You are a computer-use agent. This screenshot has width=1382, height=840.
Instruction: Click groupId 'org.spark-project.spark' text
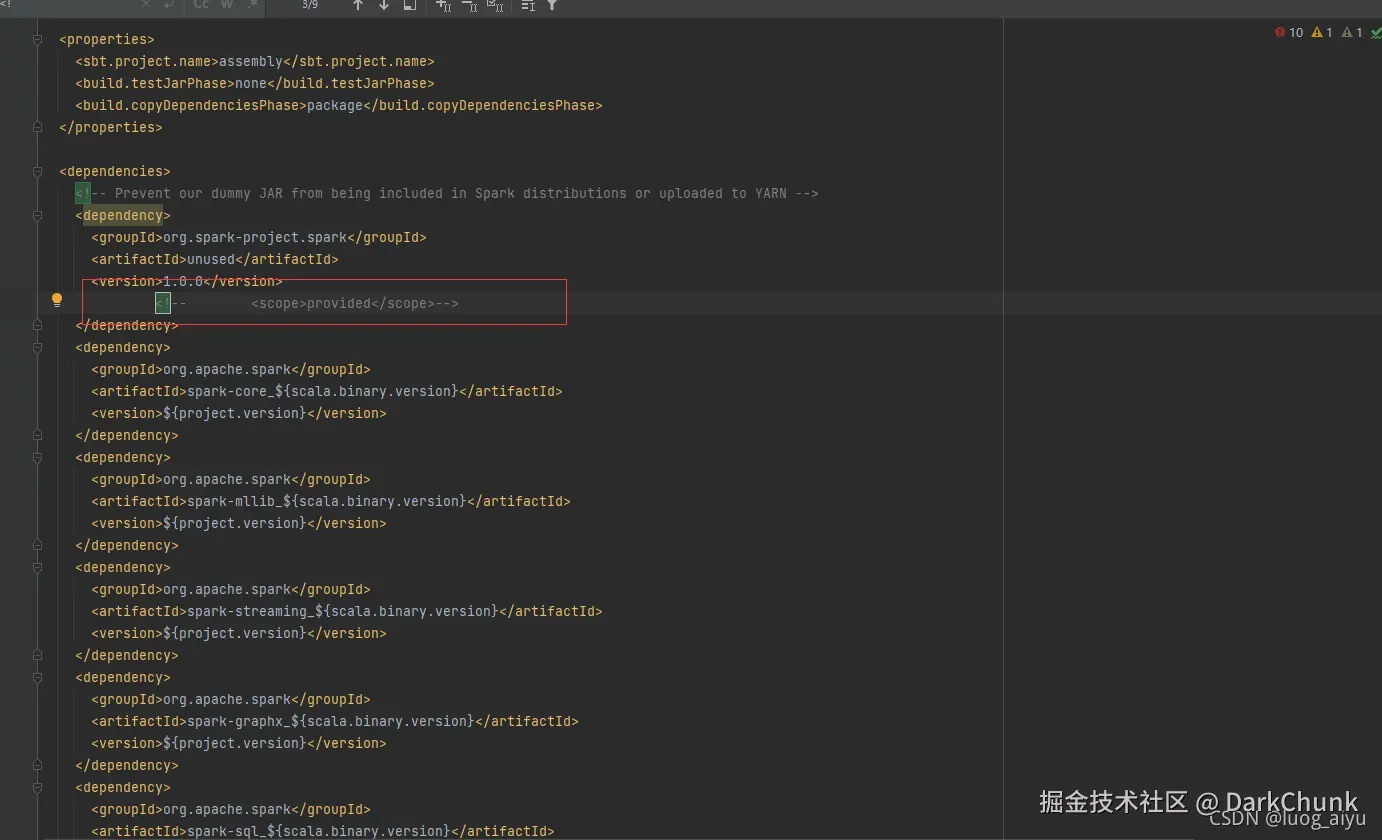[255, 237]
